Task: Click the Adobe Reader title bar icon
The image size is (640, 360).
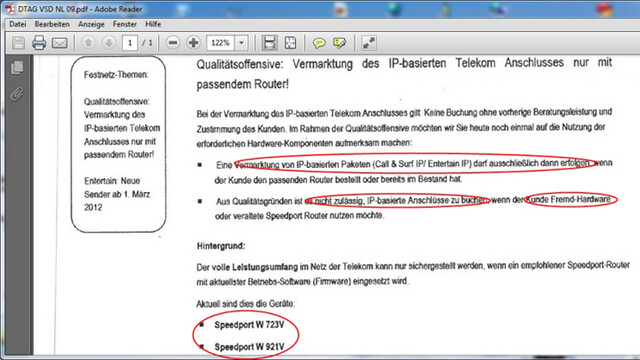Action: (x=10, y=9)
